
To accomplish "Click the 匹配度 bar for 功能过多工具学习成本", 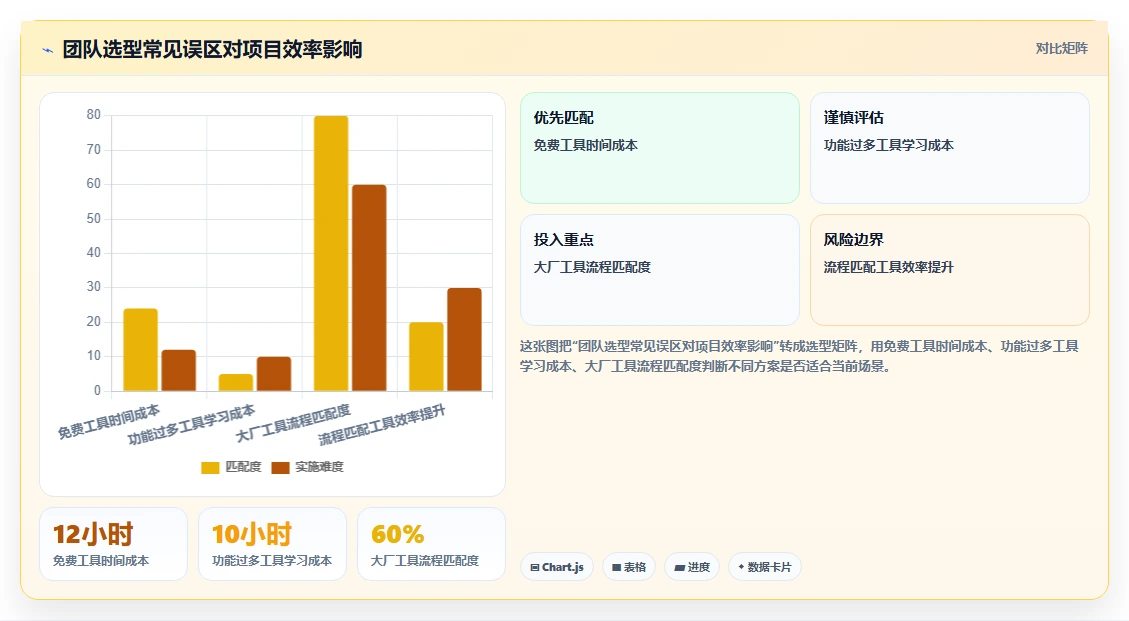I will click(236, 383).
